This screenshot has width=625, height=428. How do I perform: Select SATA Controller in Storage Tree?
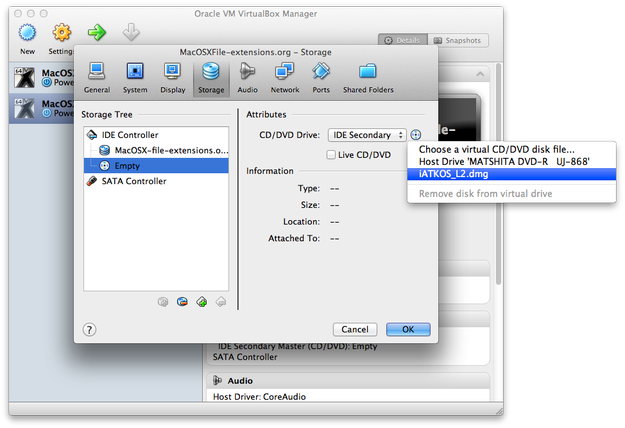point(156,181)
